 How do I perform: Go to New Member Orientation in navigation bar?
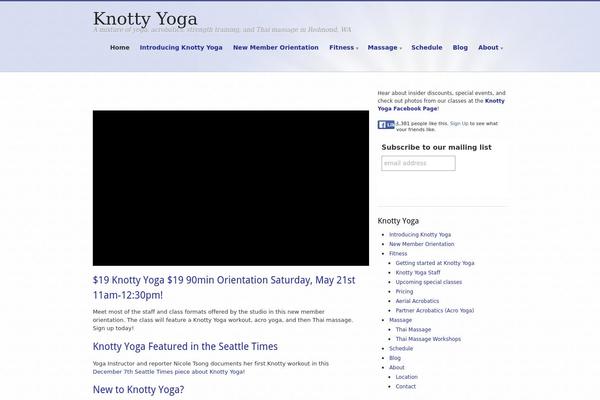click(276, 47)
